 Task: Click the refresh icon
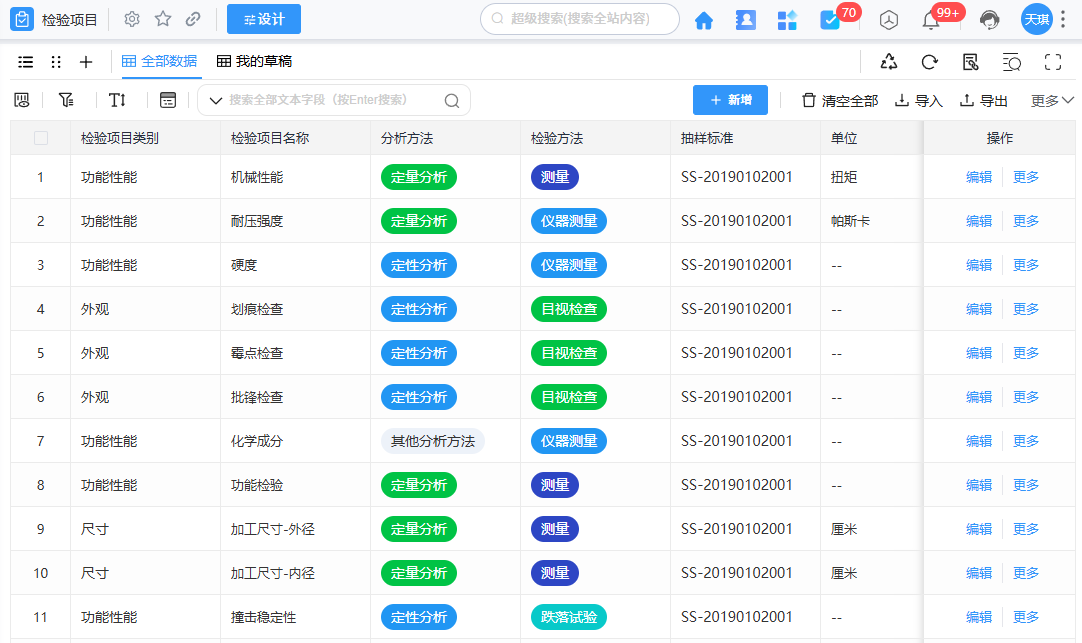pos(929,62)
